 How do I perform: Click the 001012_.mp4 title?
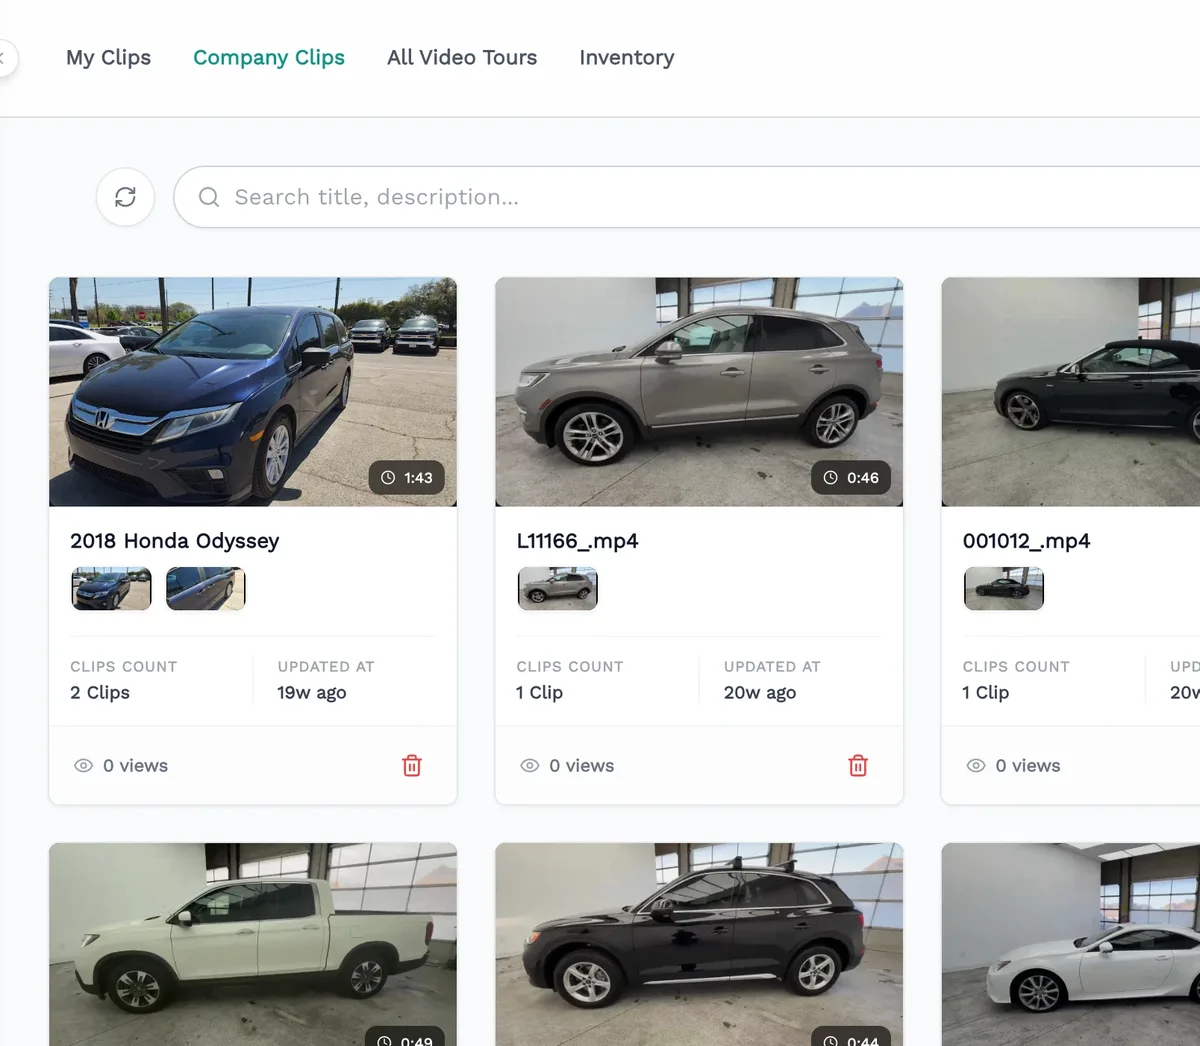tap(1026, 541)
